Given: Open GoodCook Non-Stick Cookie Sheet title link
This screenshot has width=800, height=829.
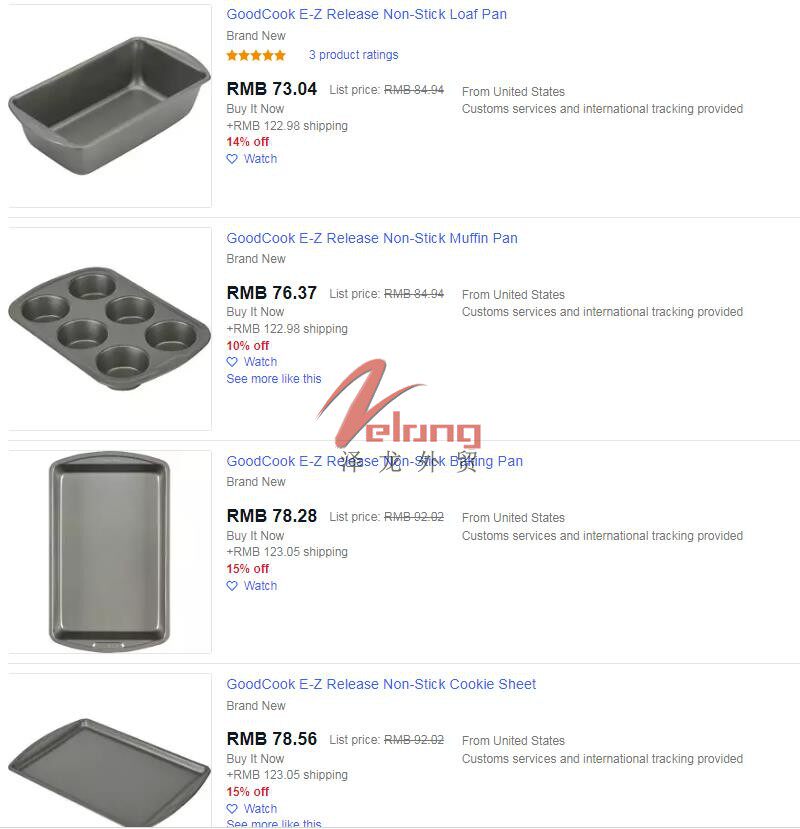Looking at the screenshot, I should 381,684.
